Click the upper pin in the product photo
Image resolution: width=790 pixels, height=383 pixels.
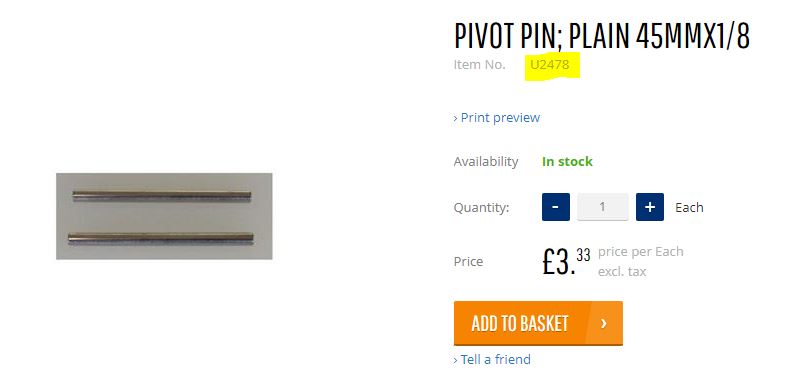pos(162,196)
